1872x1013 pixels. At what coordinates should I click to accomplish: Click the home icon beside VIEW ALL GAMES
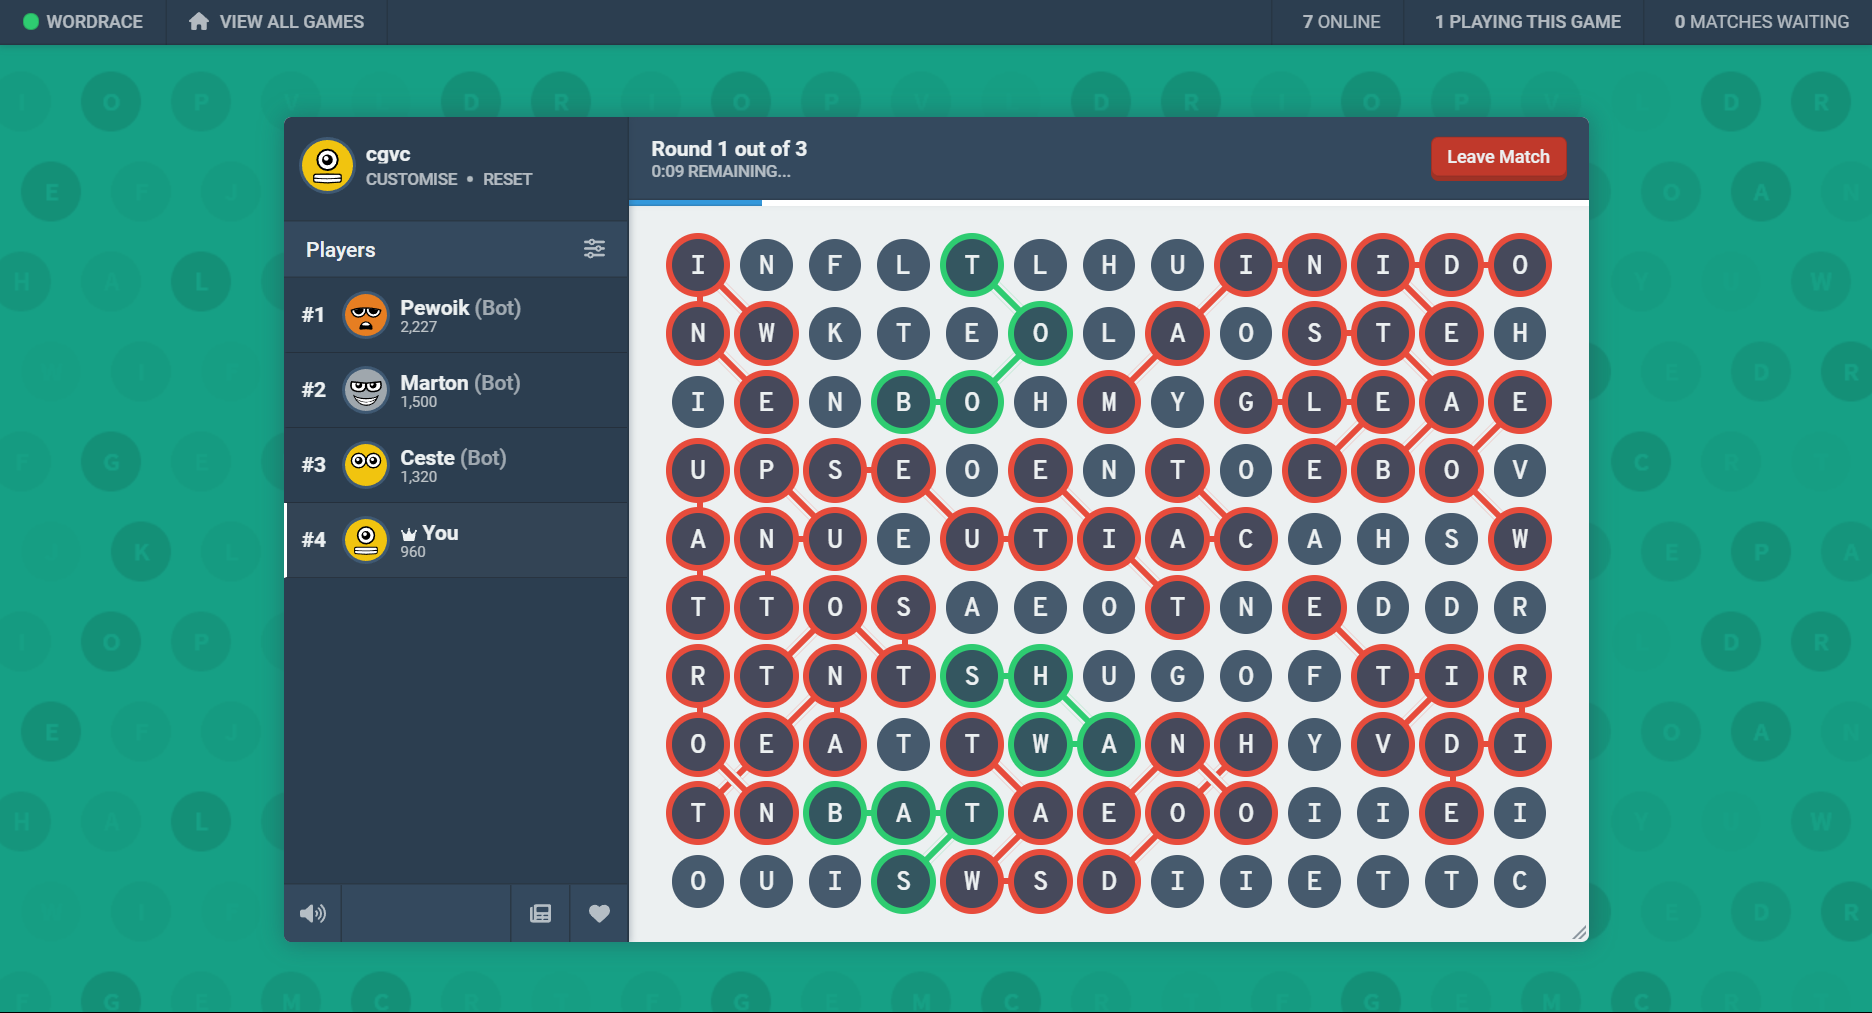pos(198,21)
